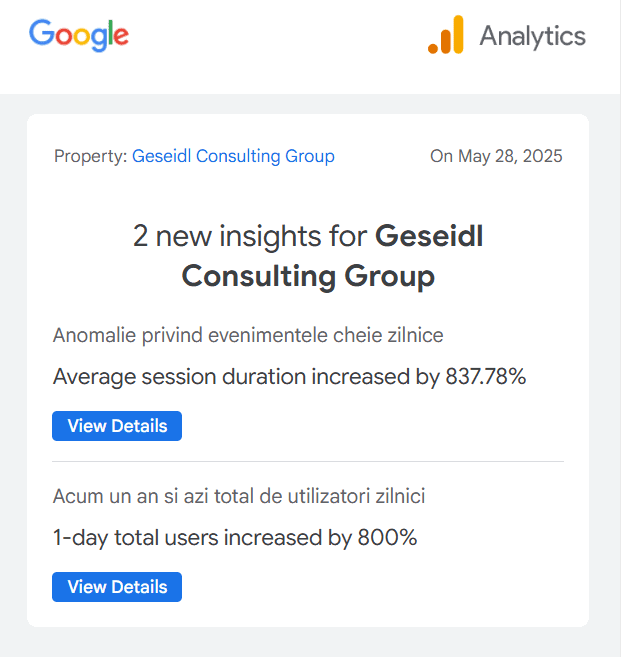Click the orange Analytics bar chart icon
This screenshot has width=623, height=657.
click(446, 35)
